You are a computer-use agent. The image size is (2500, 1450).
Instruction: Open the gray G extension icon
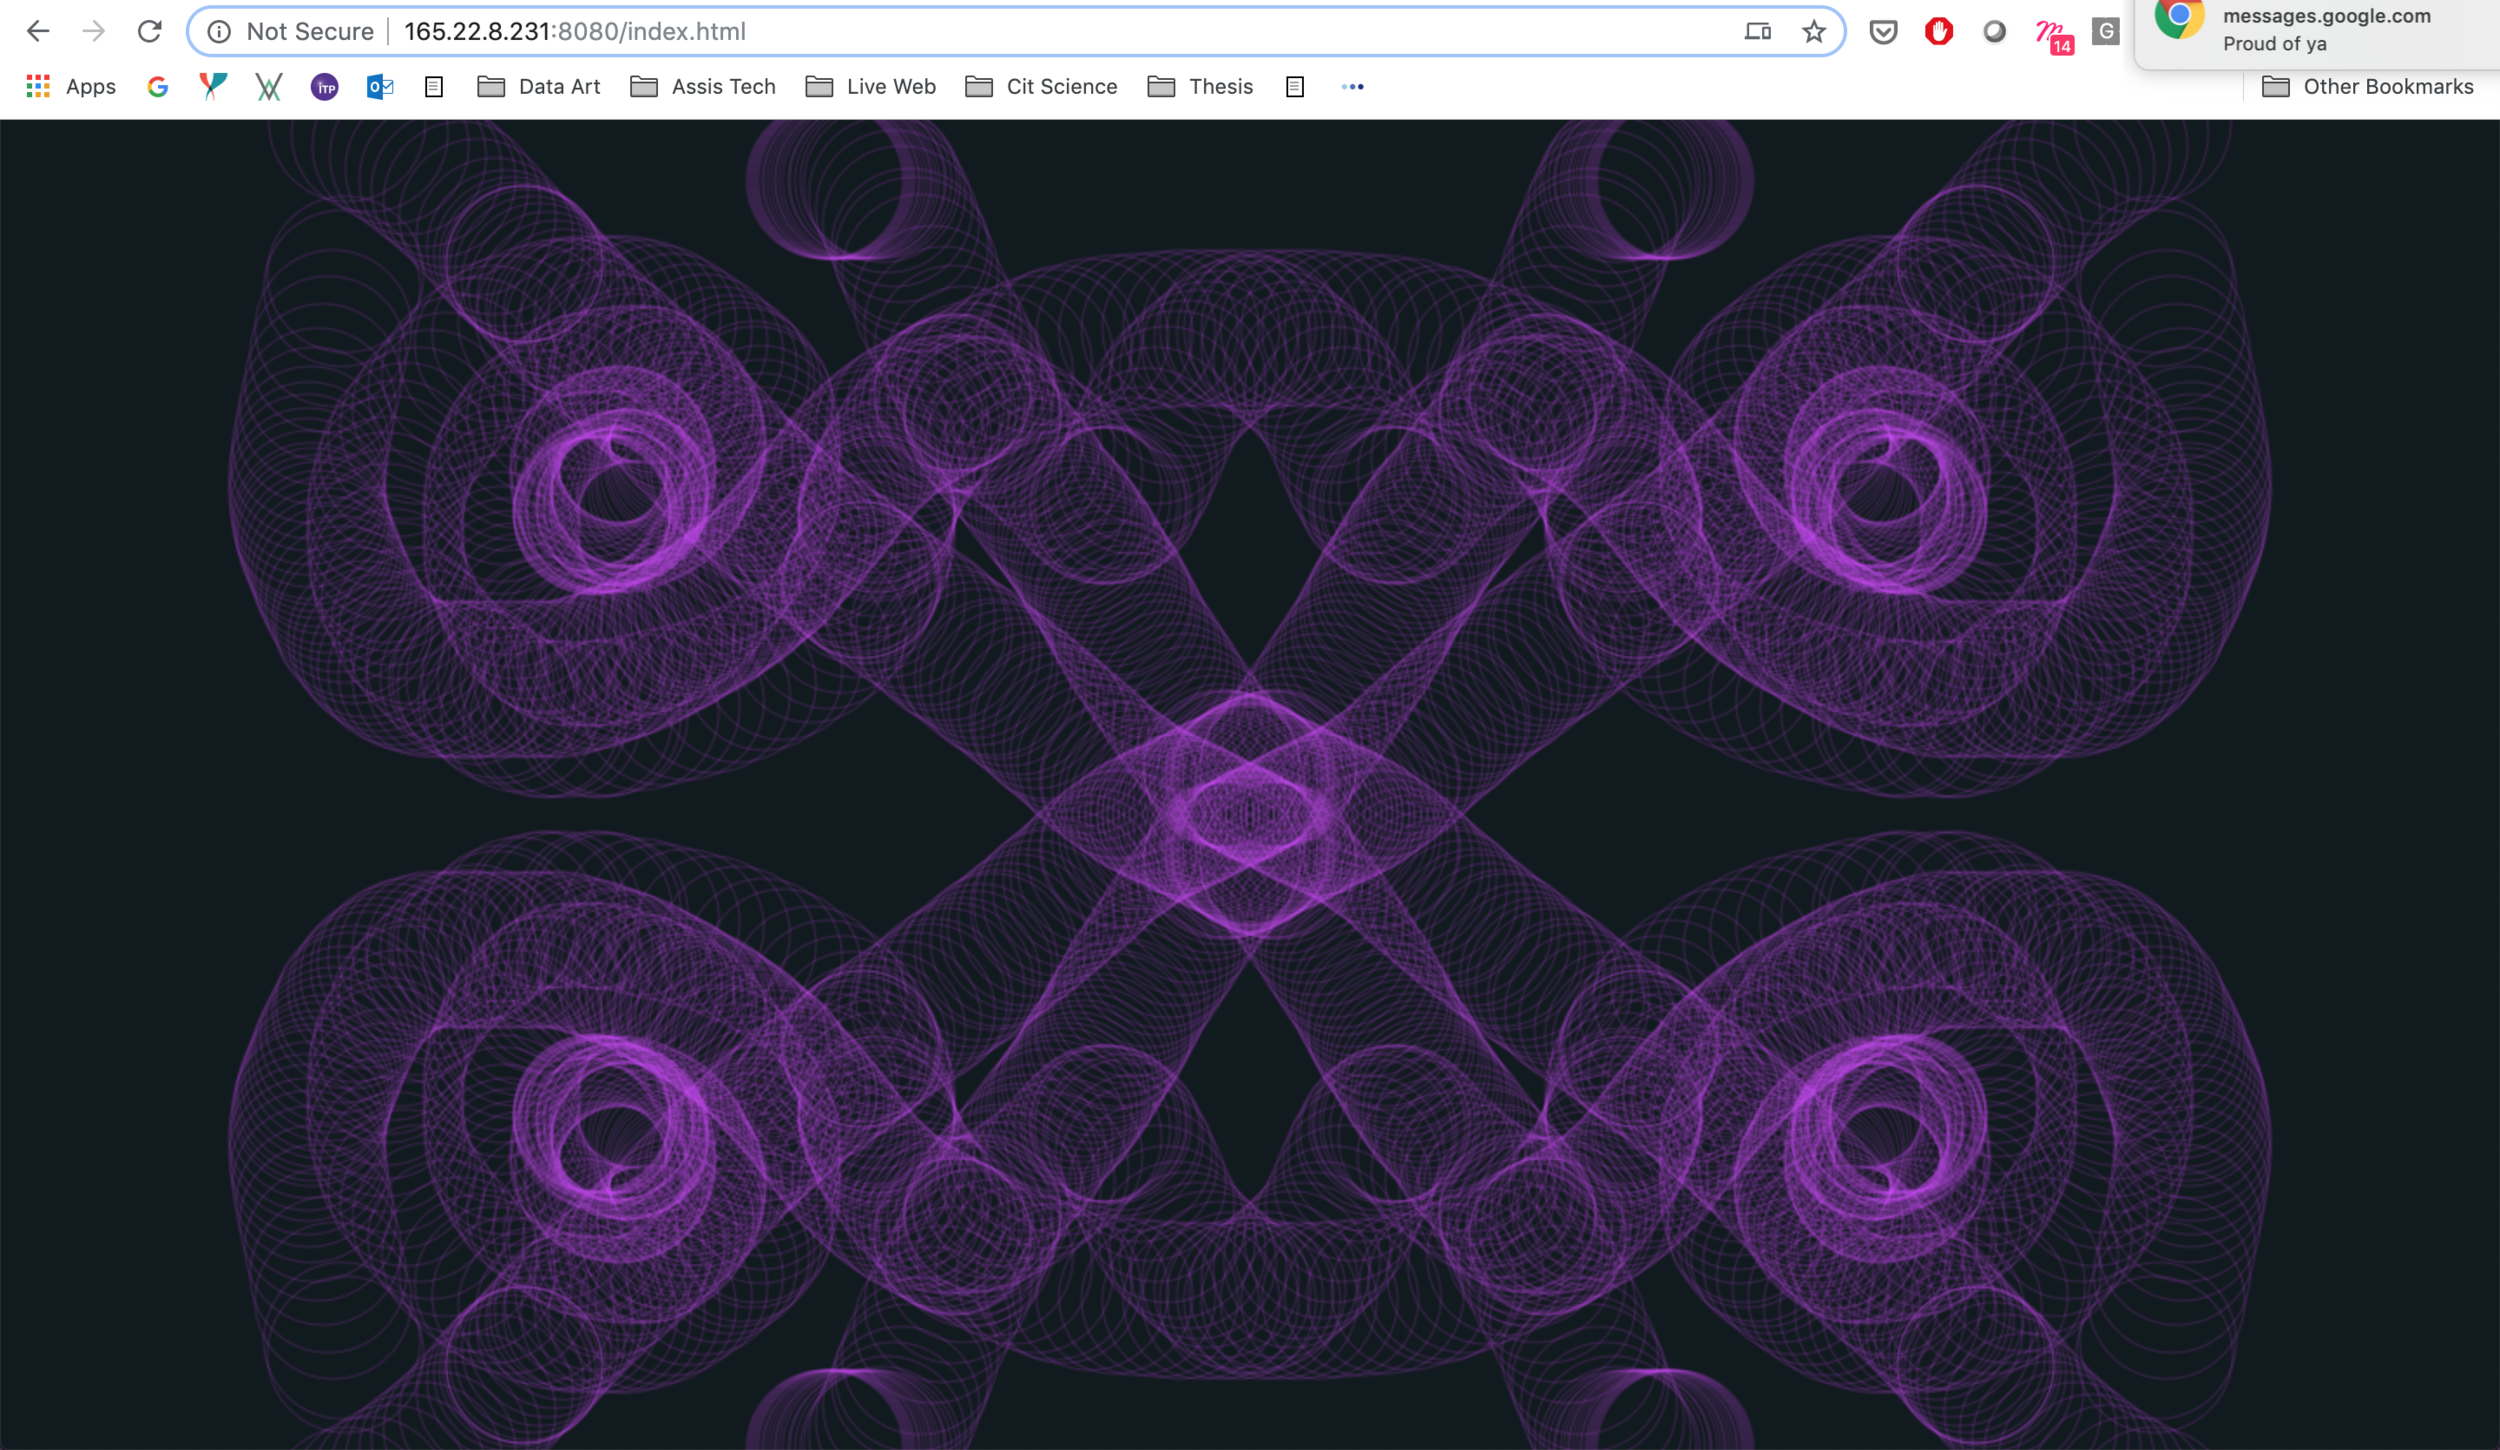(2105, 32)
